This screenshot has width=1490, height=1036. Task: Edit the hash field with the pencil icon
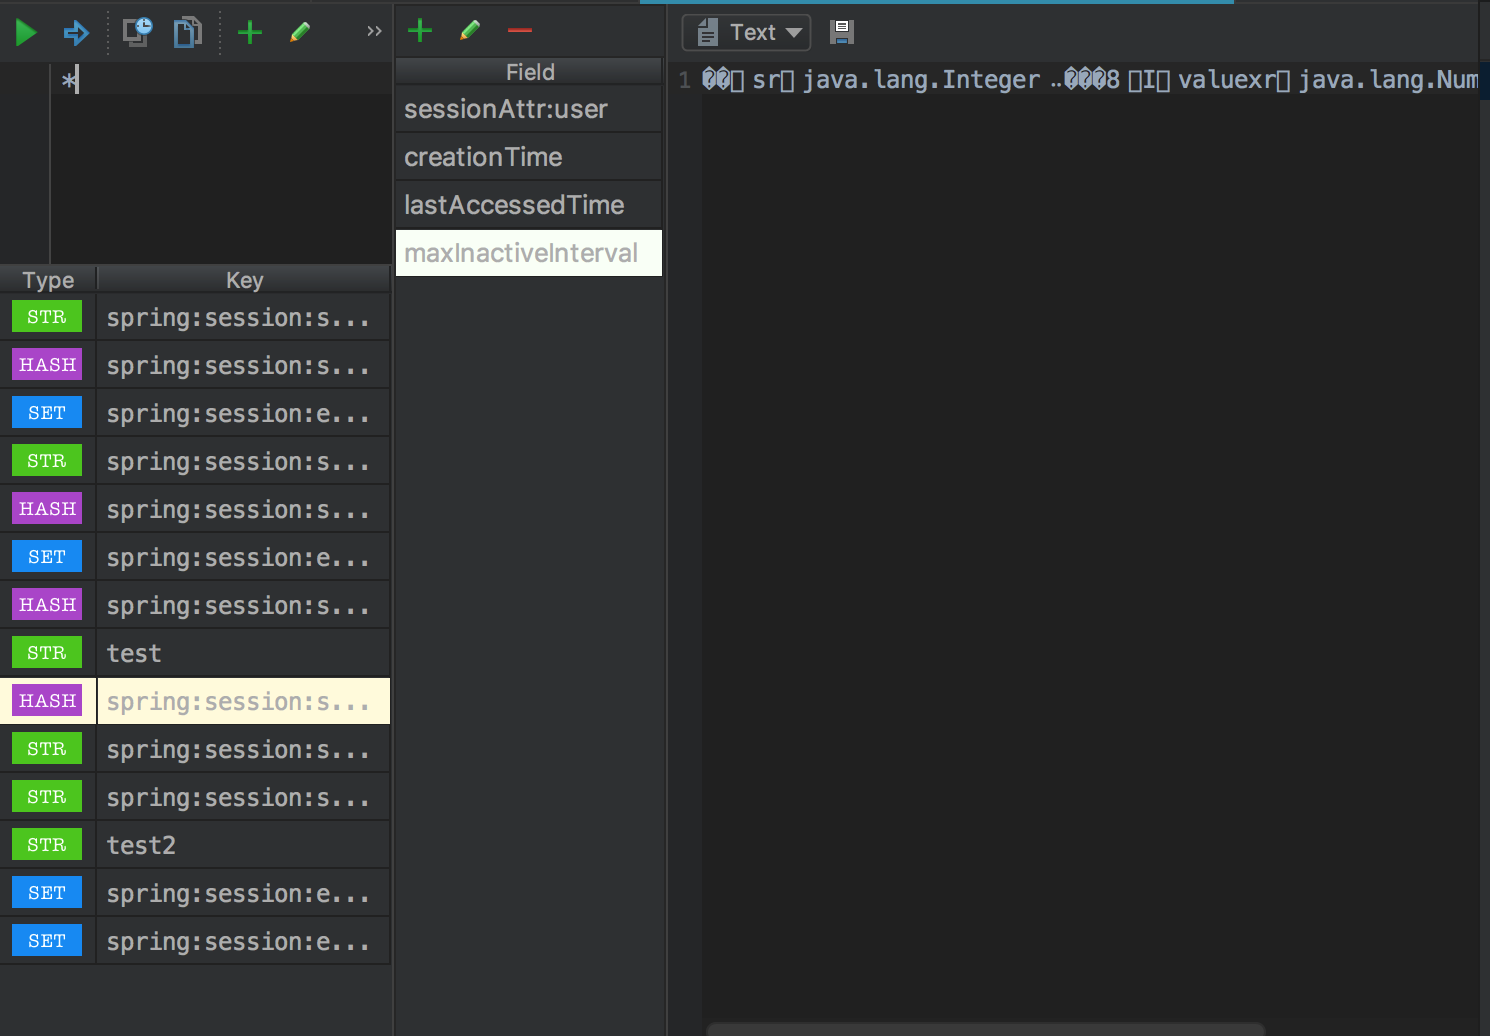pos(470,31)
